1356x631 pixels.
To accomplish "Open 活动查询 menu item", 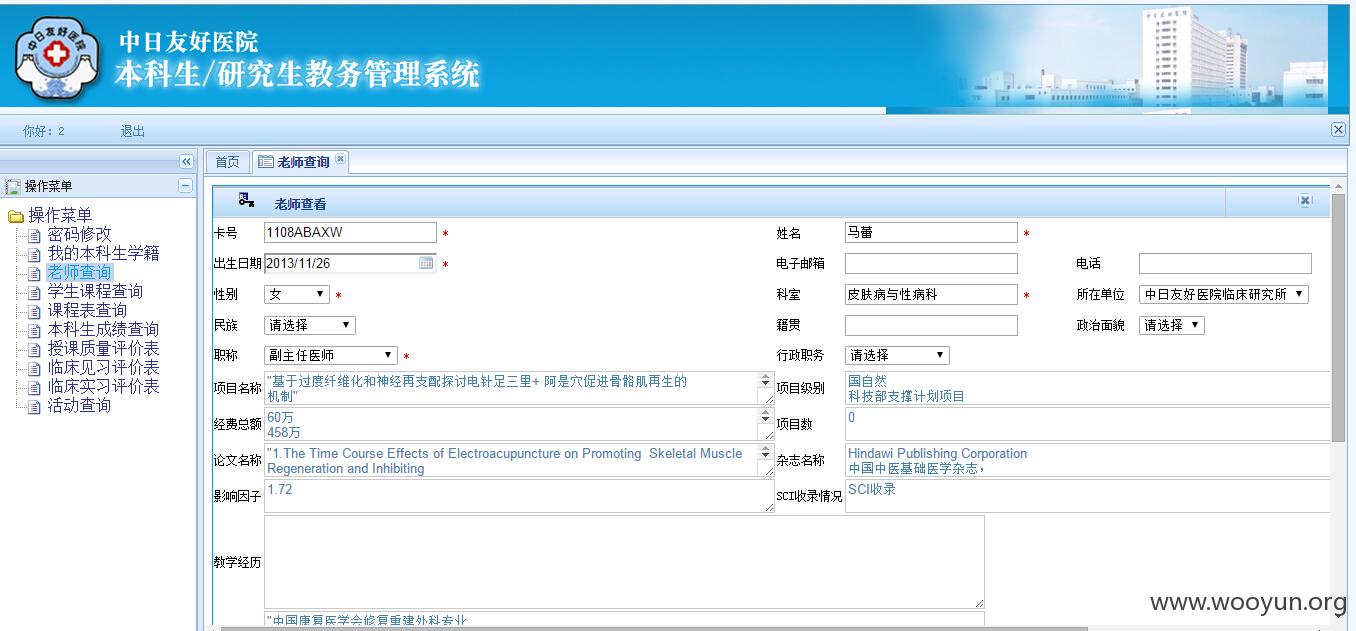I will (x=80, y=405).
